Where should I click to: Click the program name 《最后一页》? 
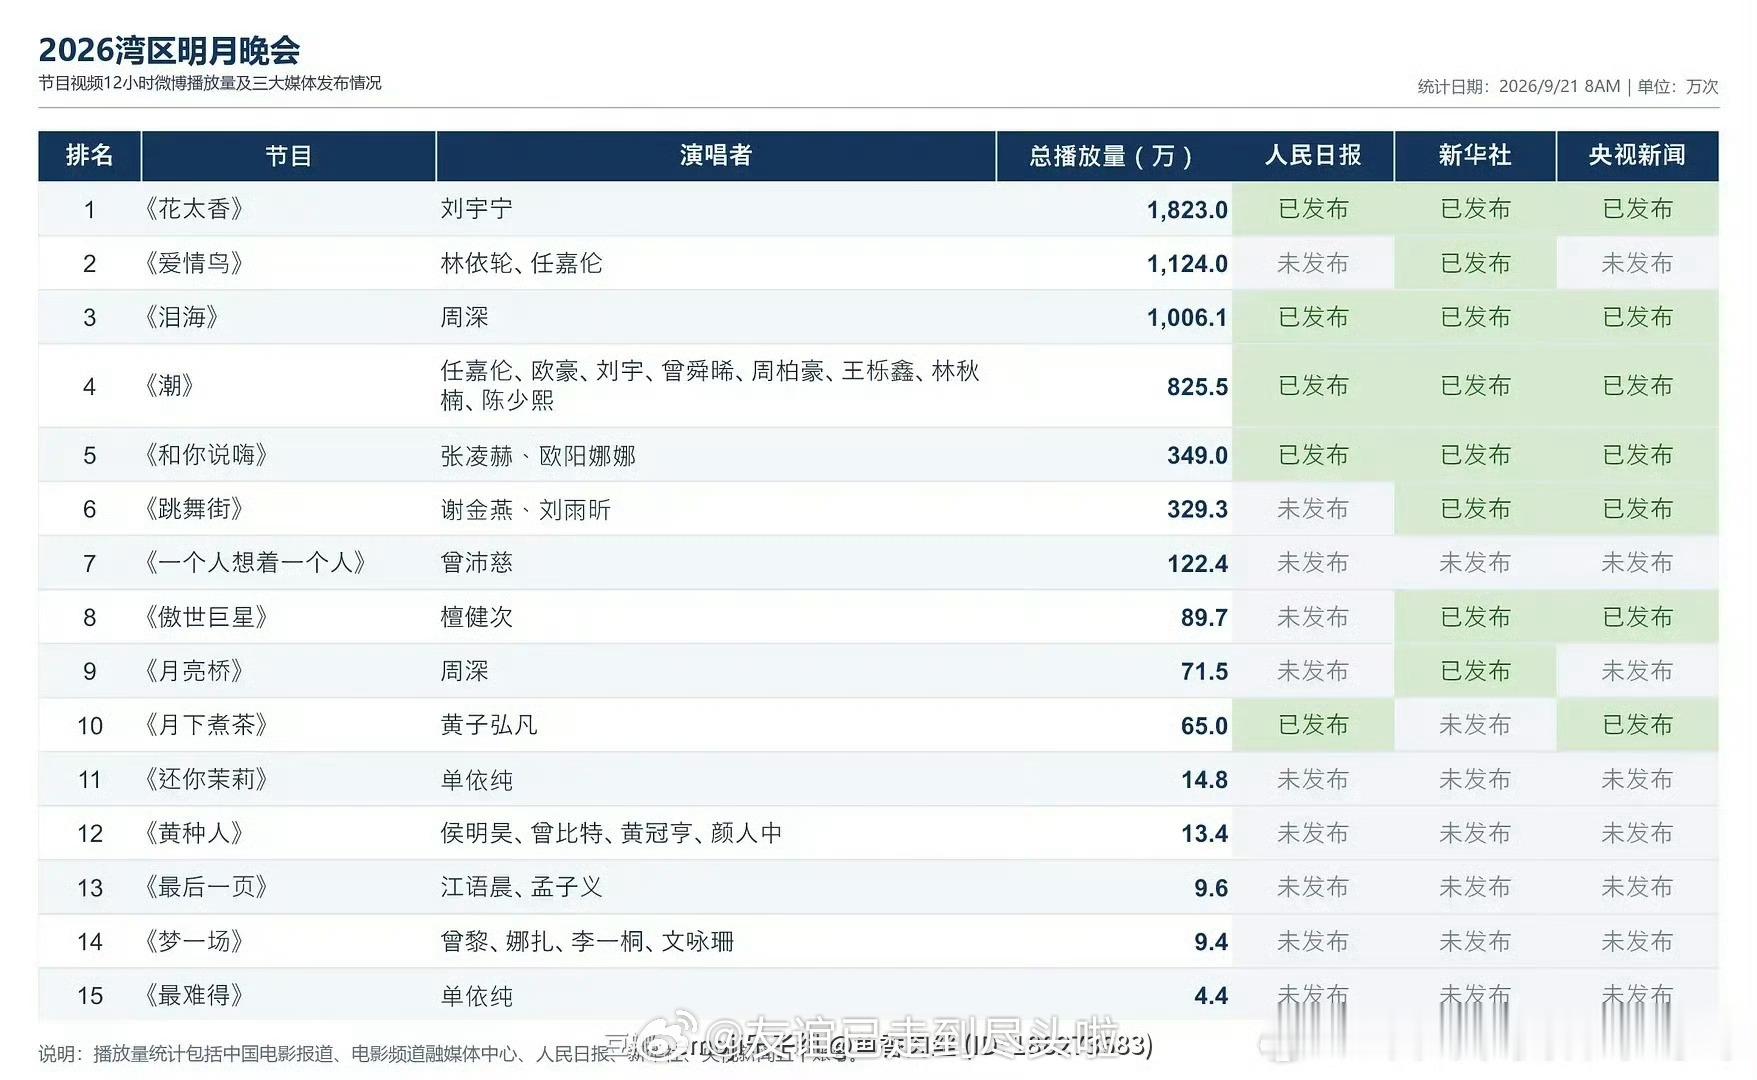pos(206,887)
